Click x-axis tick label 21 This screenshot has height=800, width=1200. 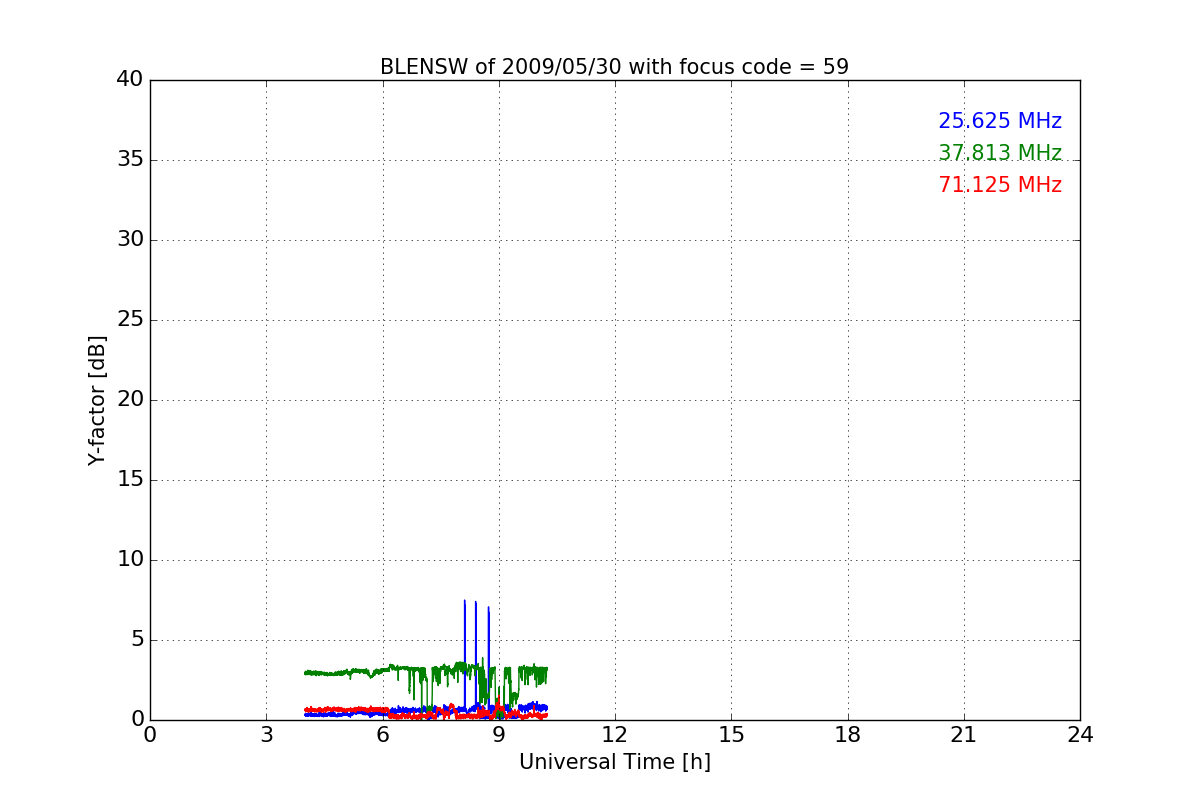[x=964, y=735]
